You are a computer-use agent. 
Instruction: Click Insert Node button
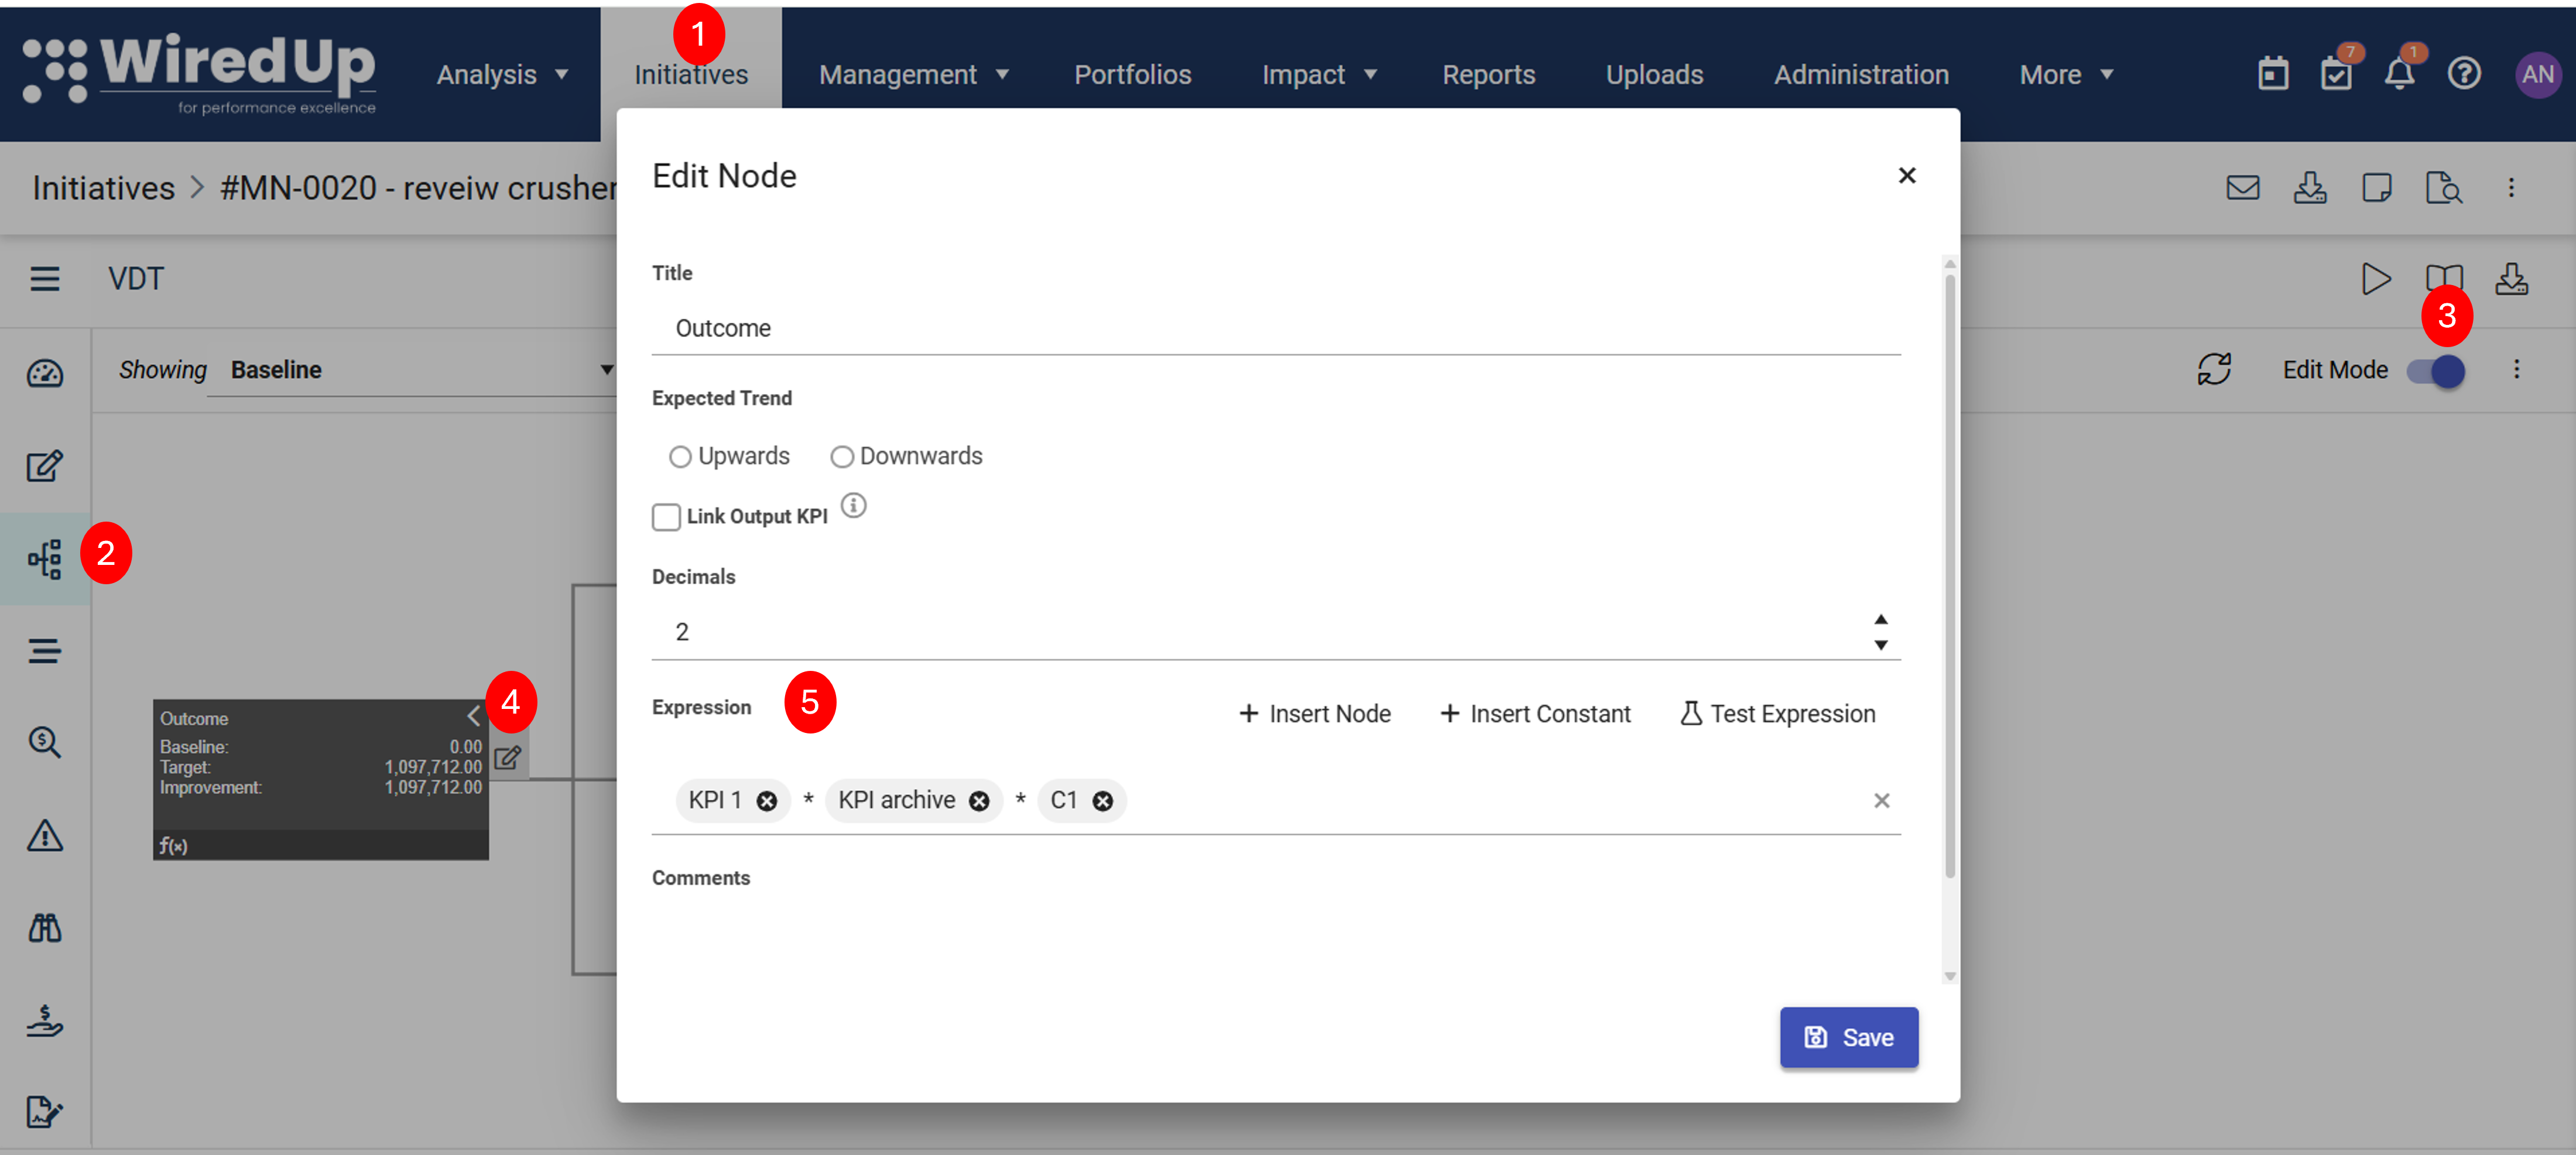click(1314, 714)
